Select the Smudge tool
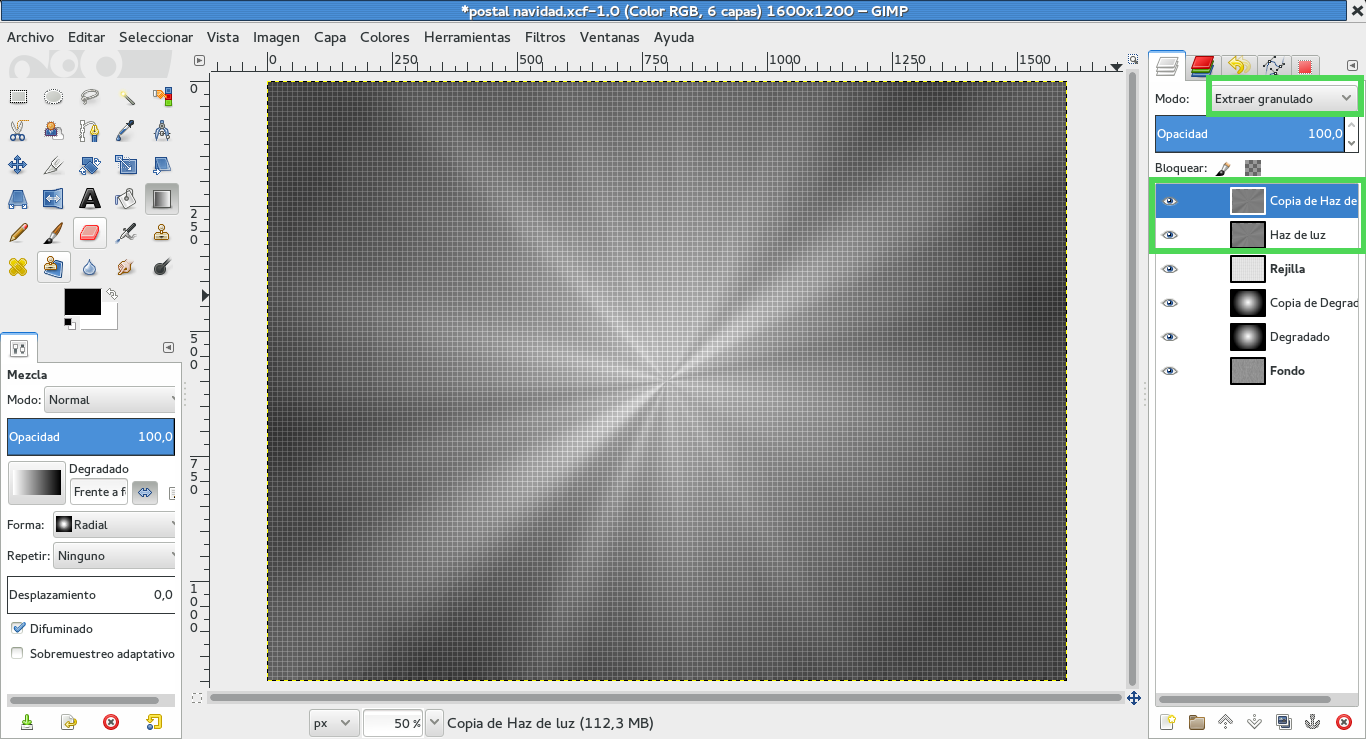 [126, 267]
